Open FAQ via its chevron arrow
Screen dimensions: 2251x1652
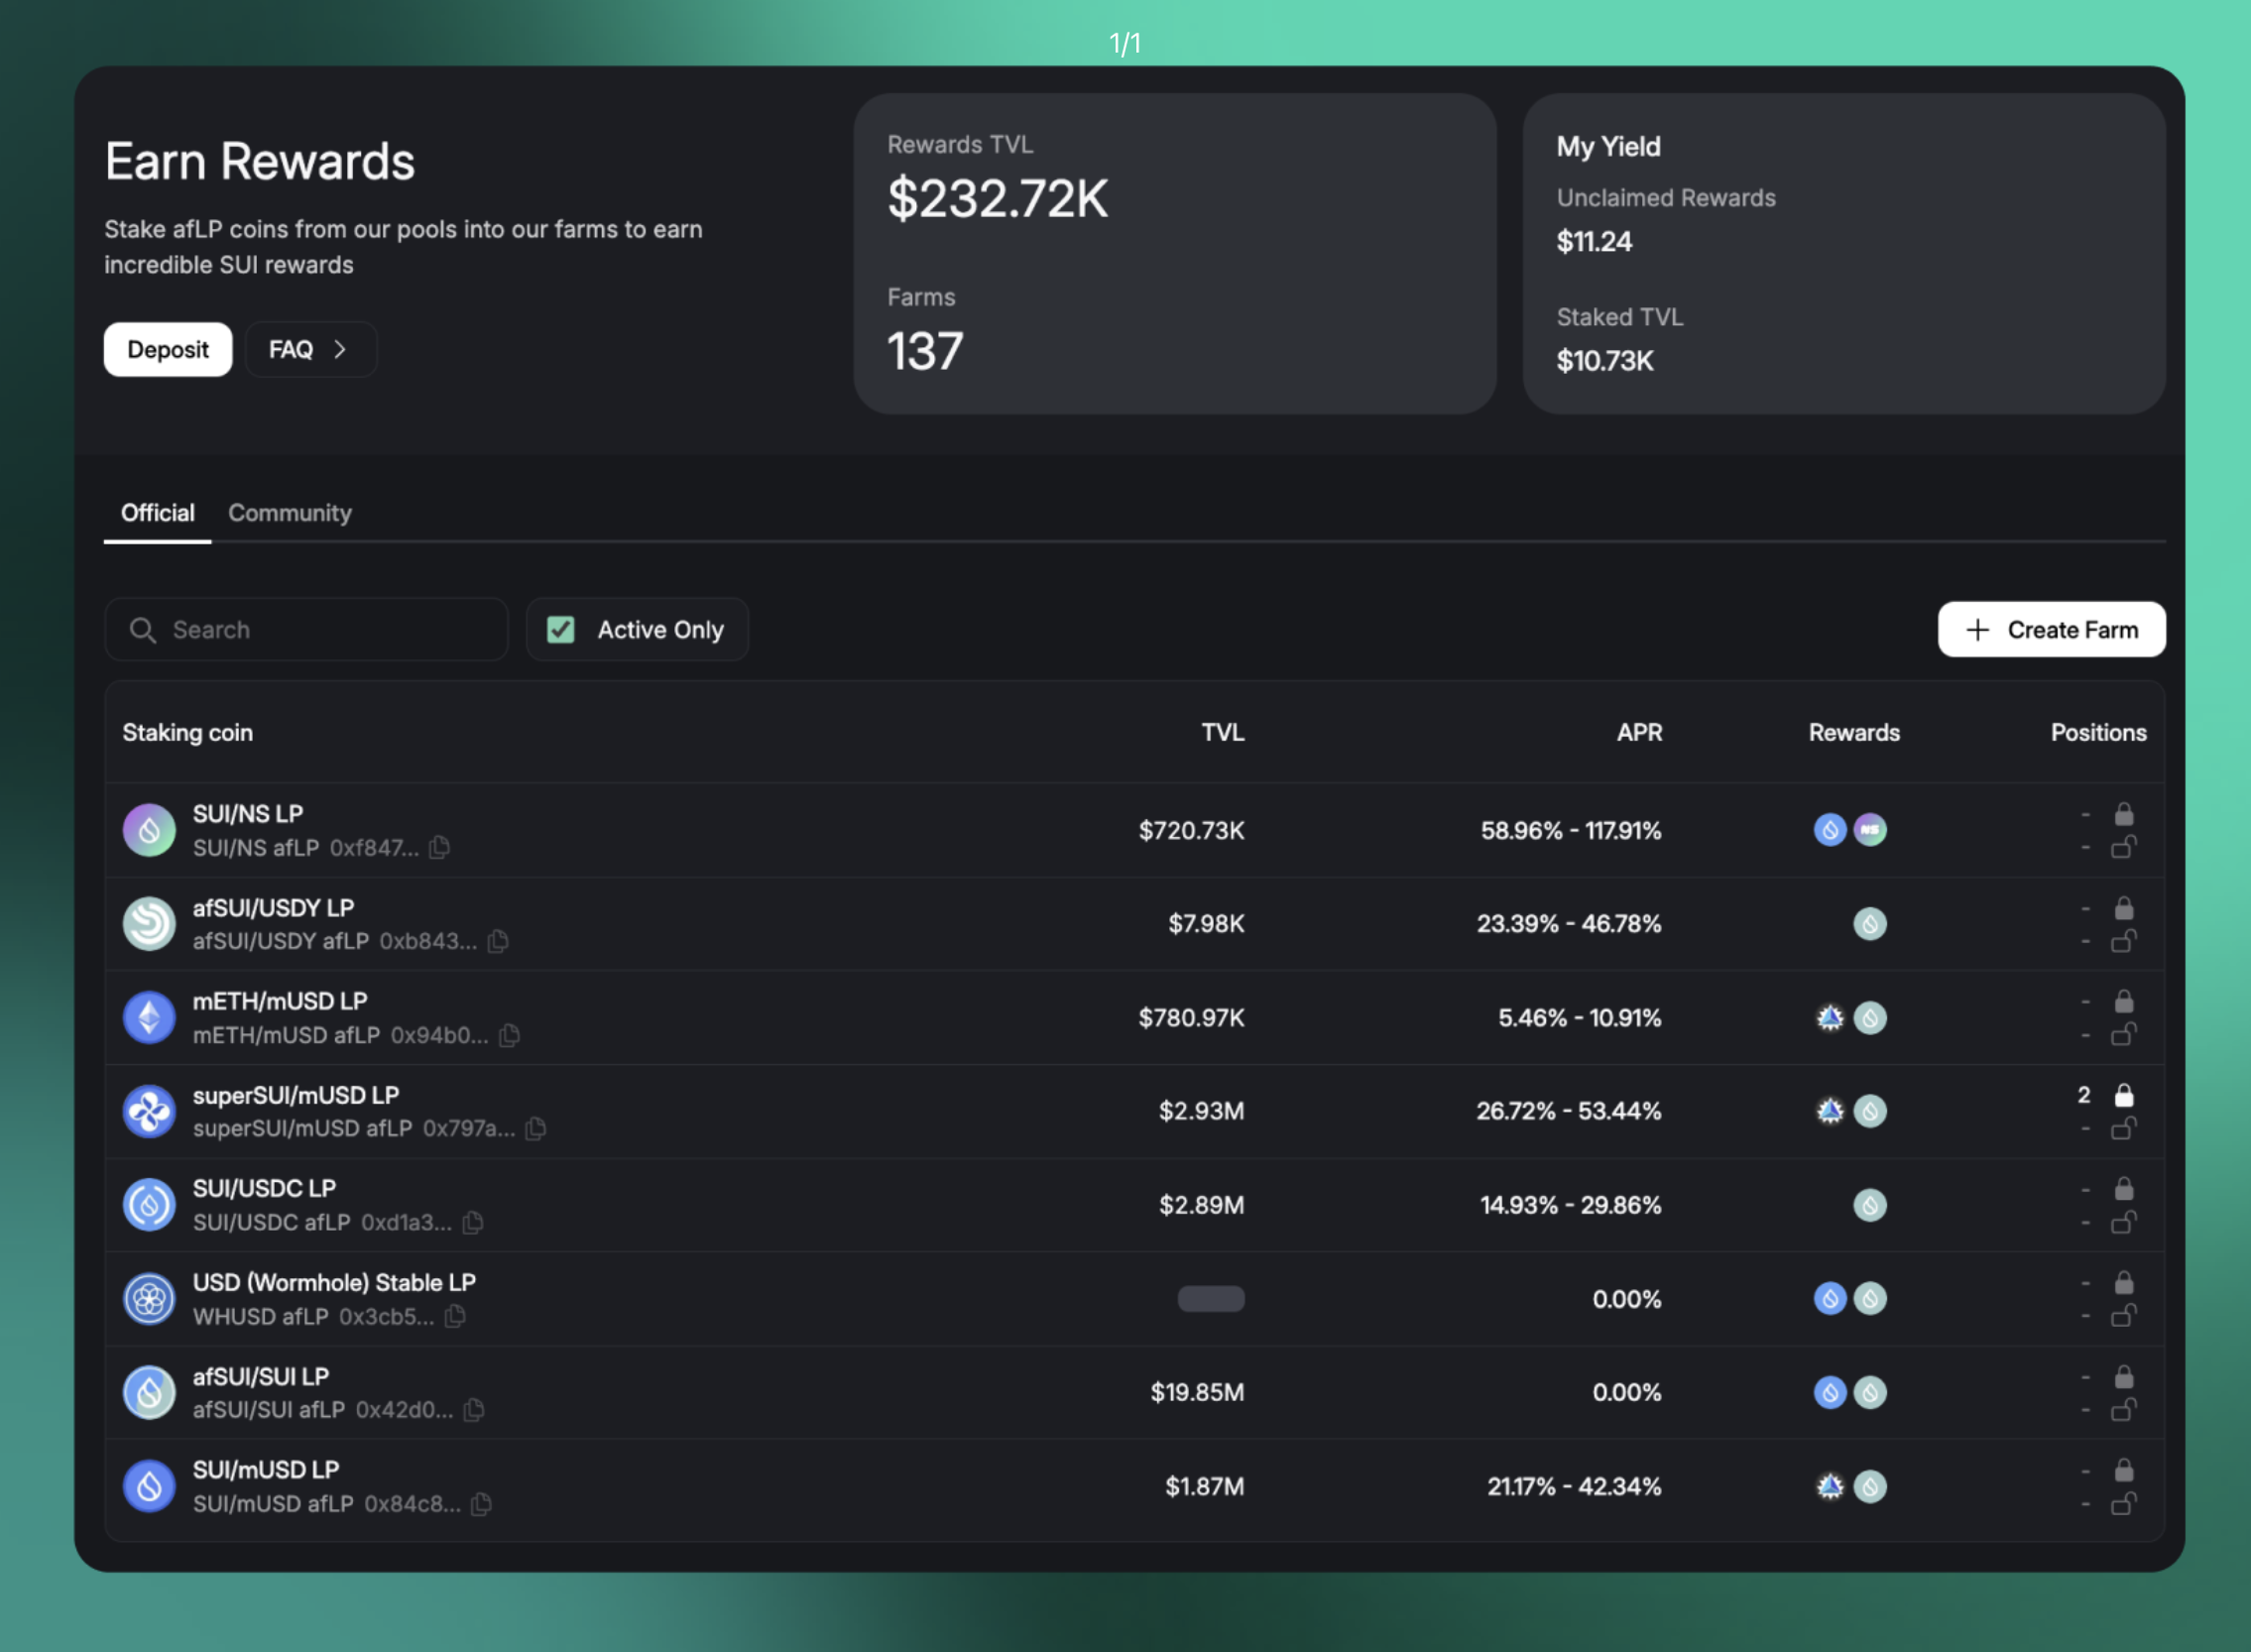340,349
